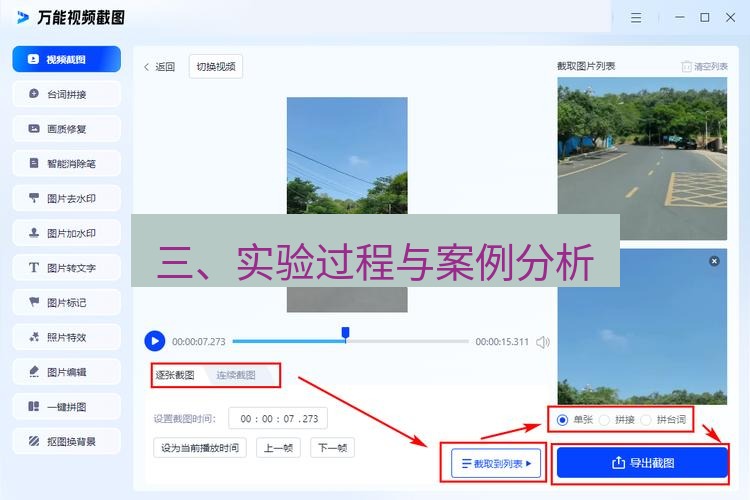The height and width of the screenshot is (500, 750).
Task: Click 设为当前播放时间 button
Action: [200, 448]
